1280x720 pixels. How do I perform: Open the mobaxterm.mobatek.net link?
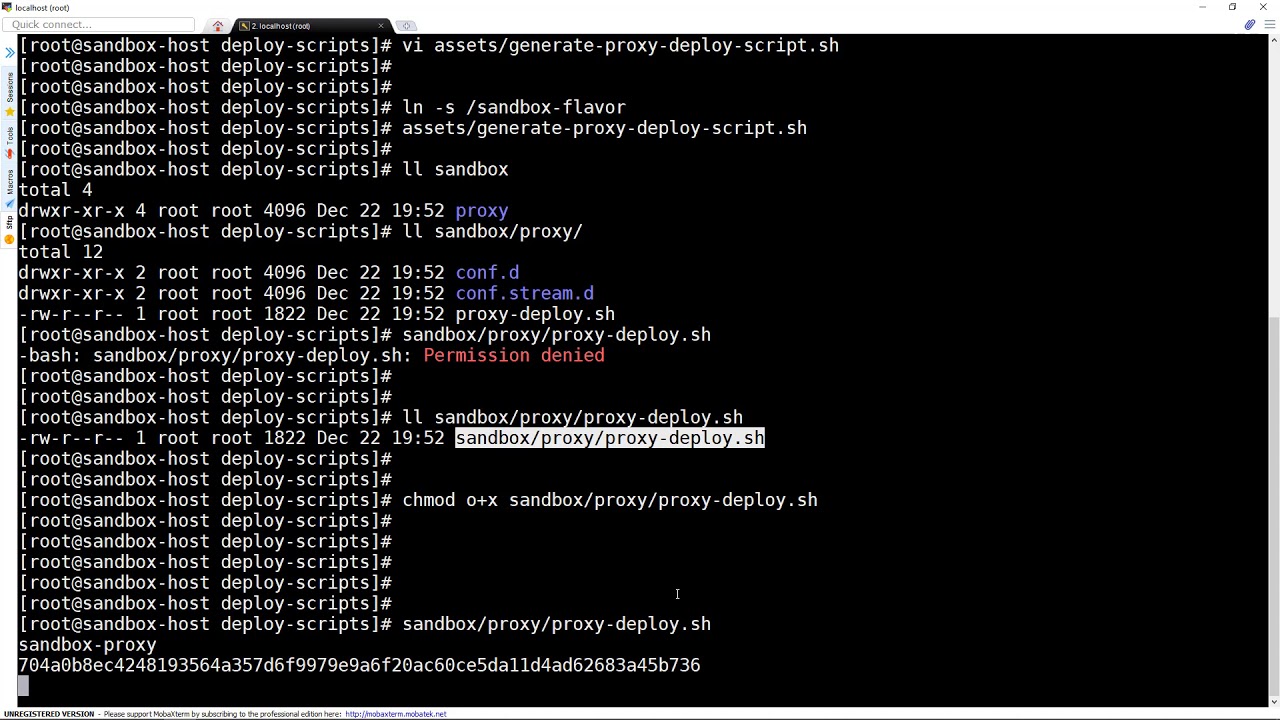(396, 714)
